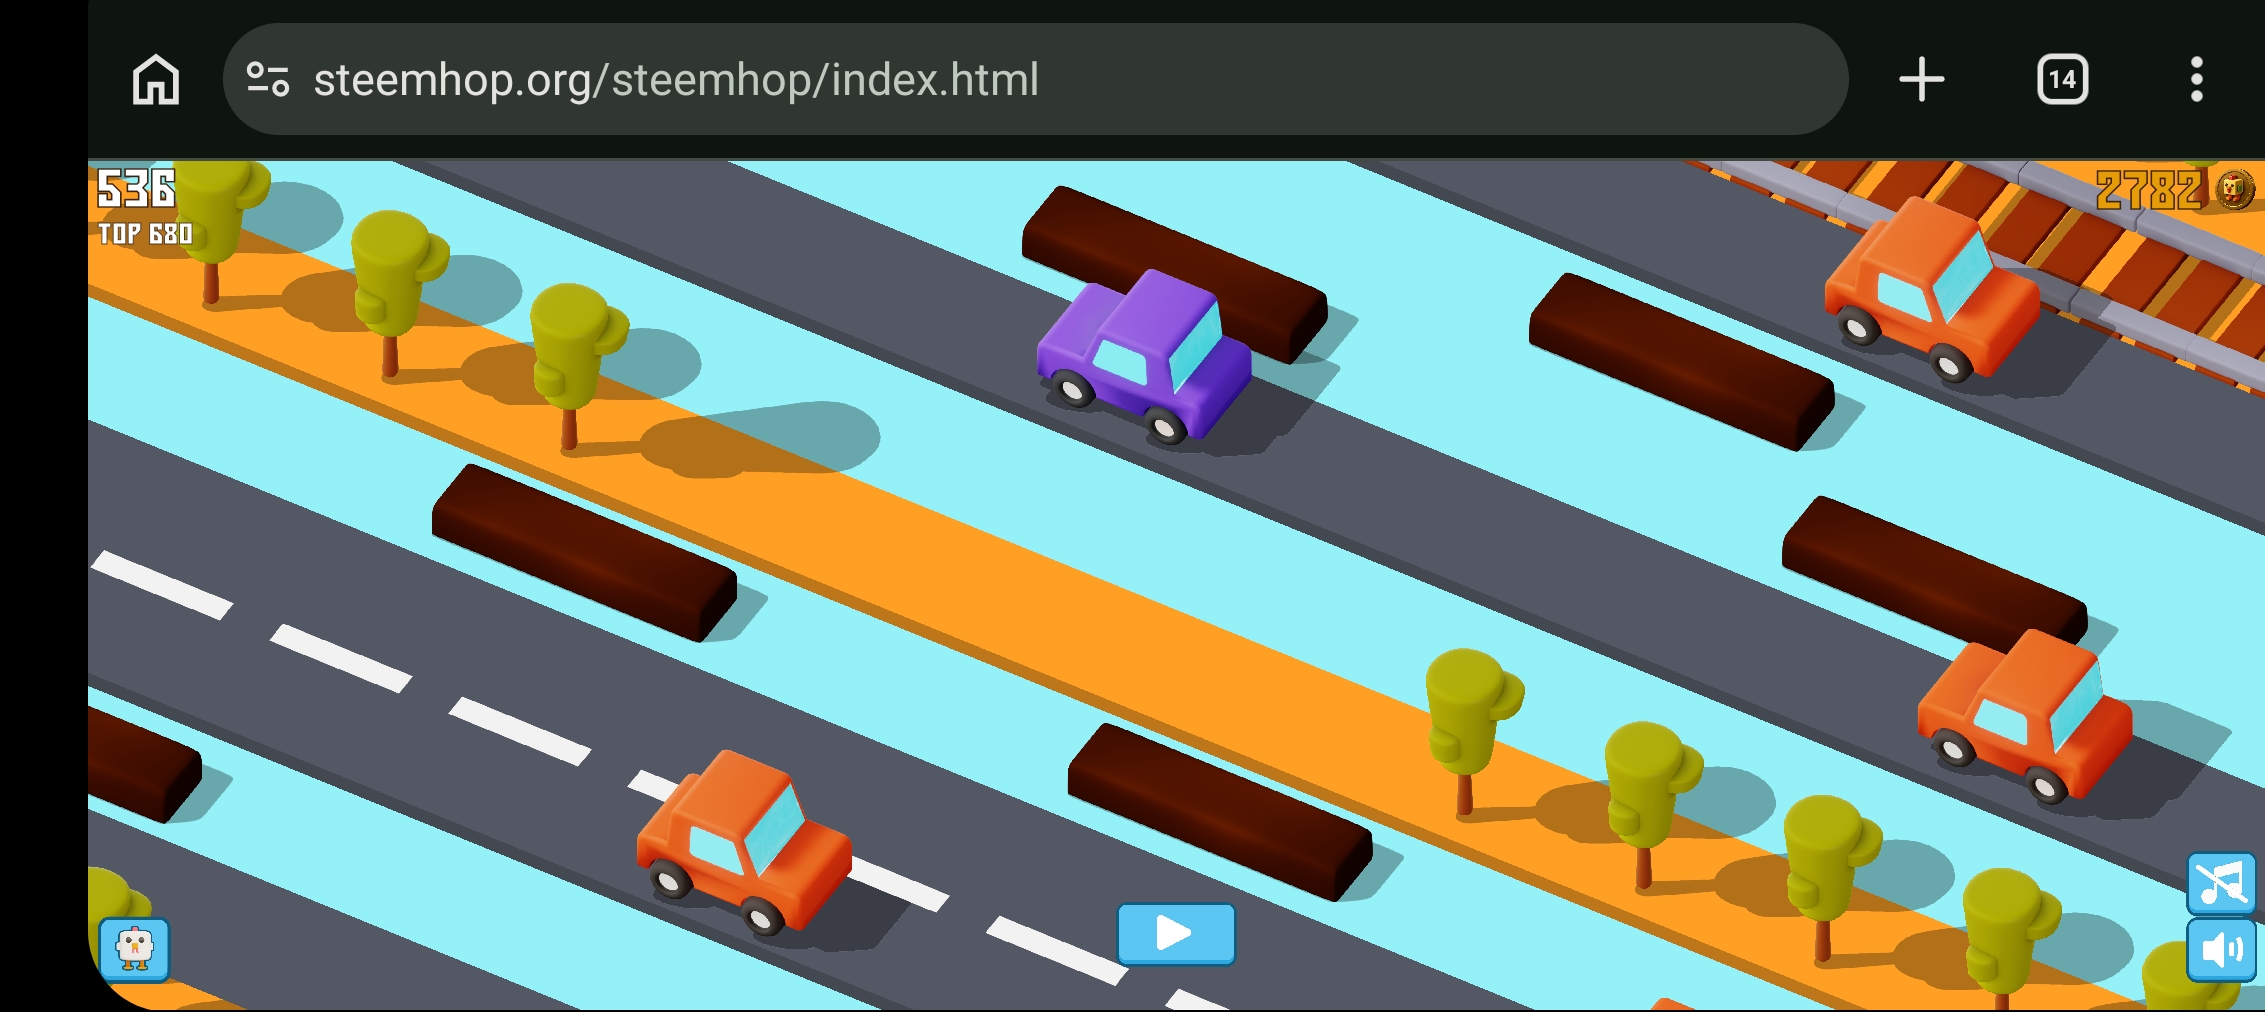This screenshot has height=1012, width=2265.
Task: Click the TOP 680 high score label
Action: (145, 234)
